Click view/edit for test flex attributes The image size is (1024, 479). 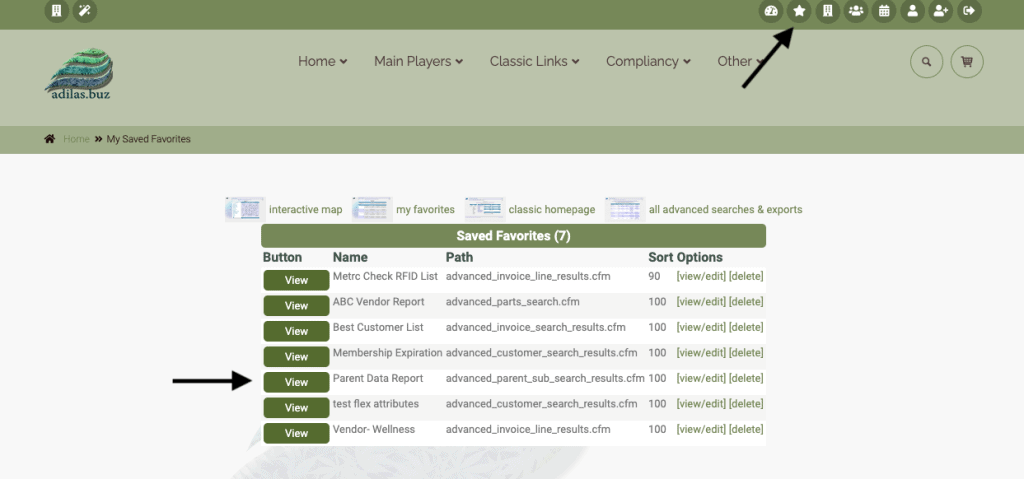point(701,404)
